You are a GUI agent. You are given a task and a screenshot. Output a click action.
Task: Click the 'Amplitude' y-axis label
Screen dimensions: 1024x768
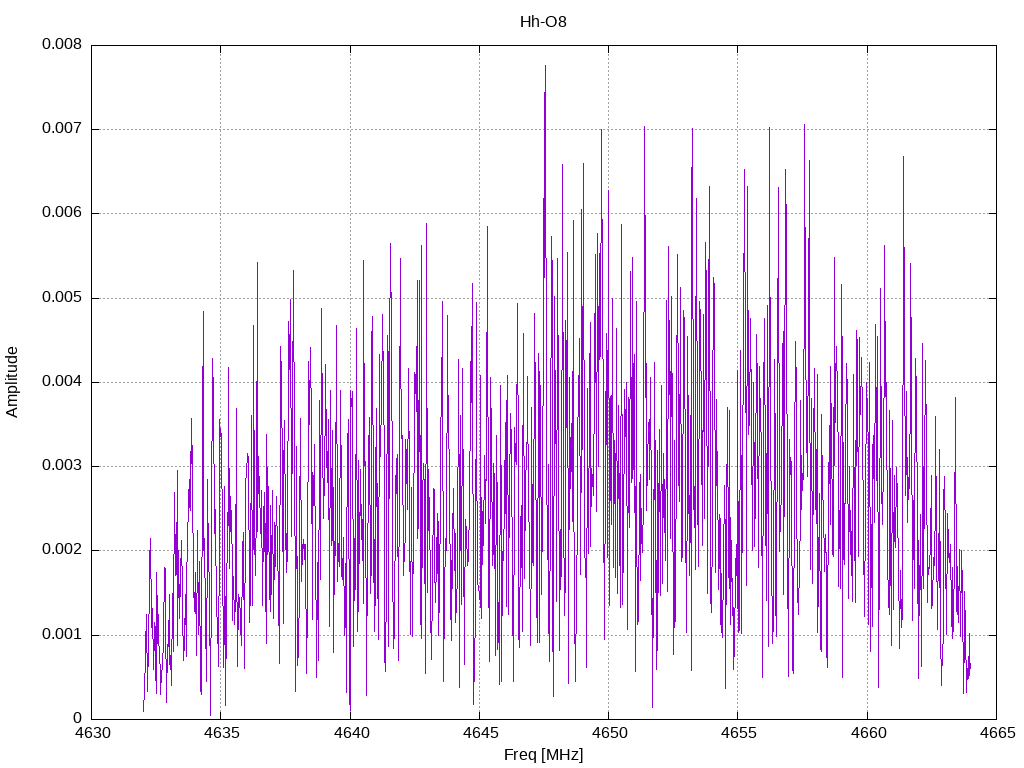pos(12,382)
